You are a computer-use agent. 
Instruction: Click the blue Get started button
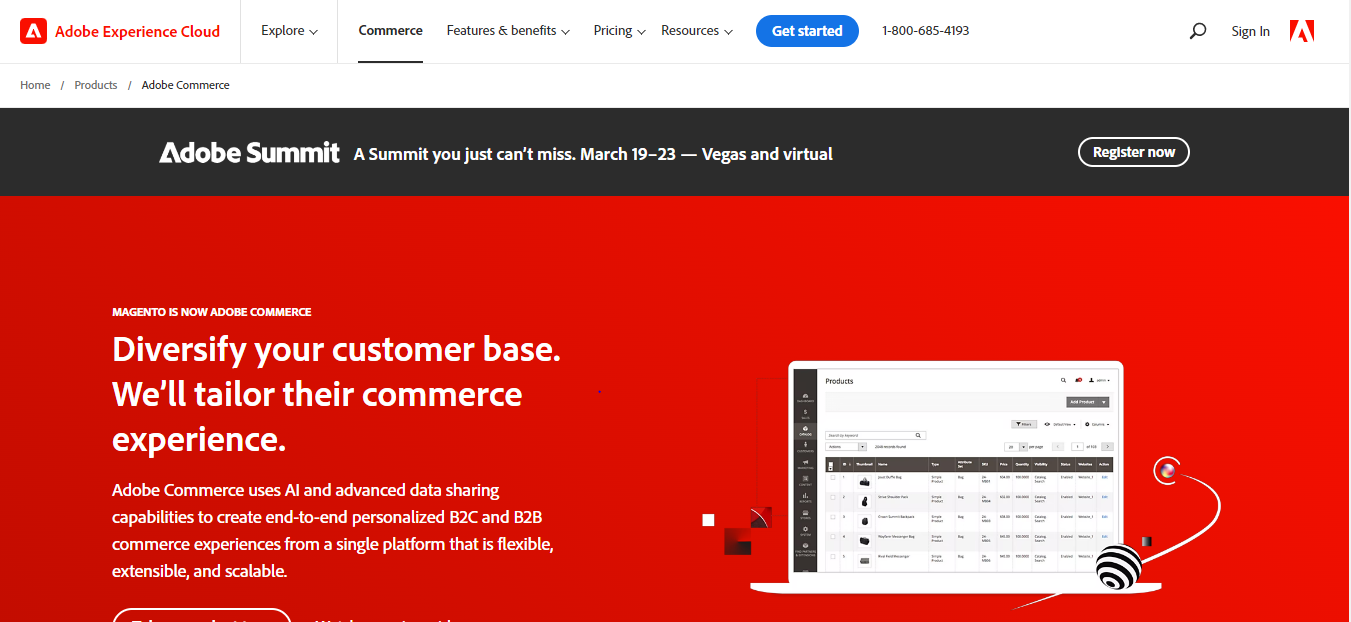tap(807, 31)
